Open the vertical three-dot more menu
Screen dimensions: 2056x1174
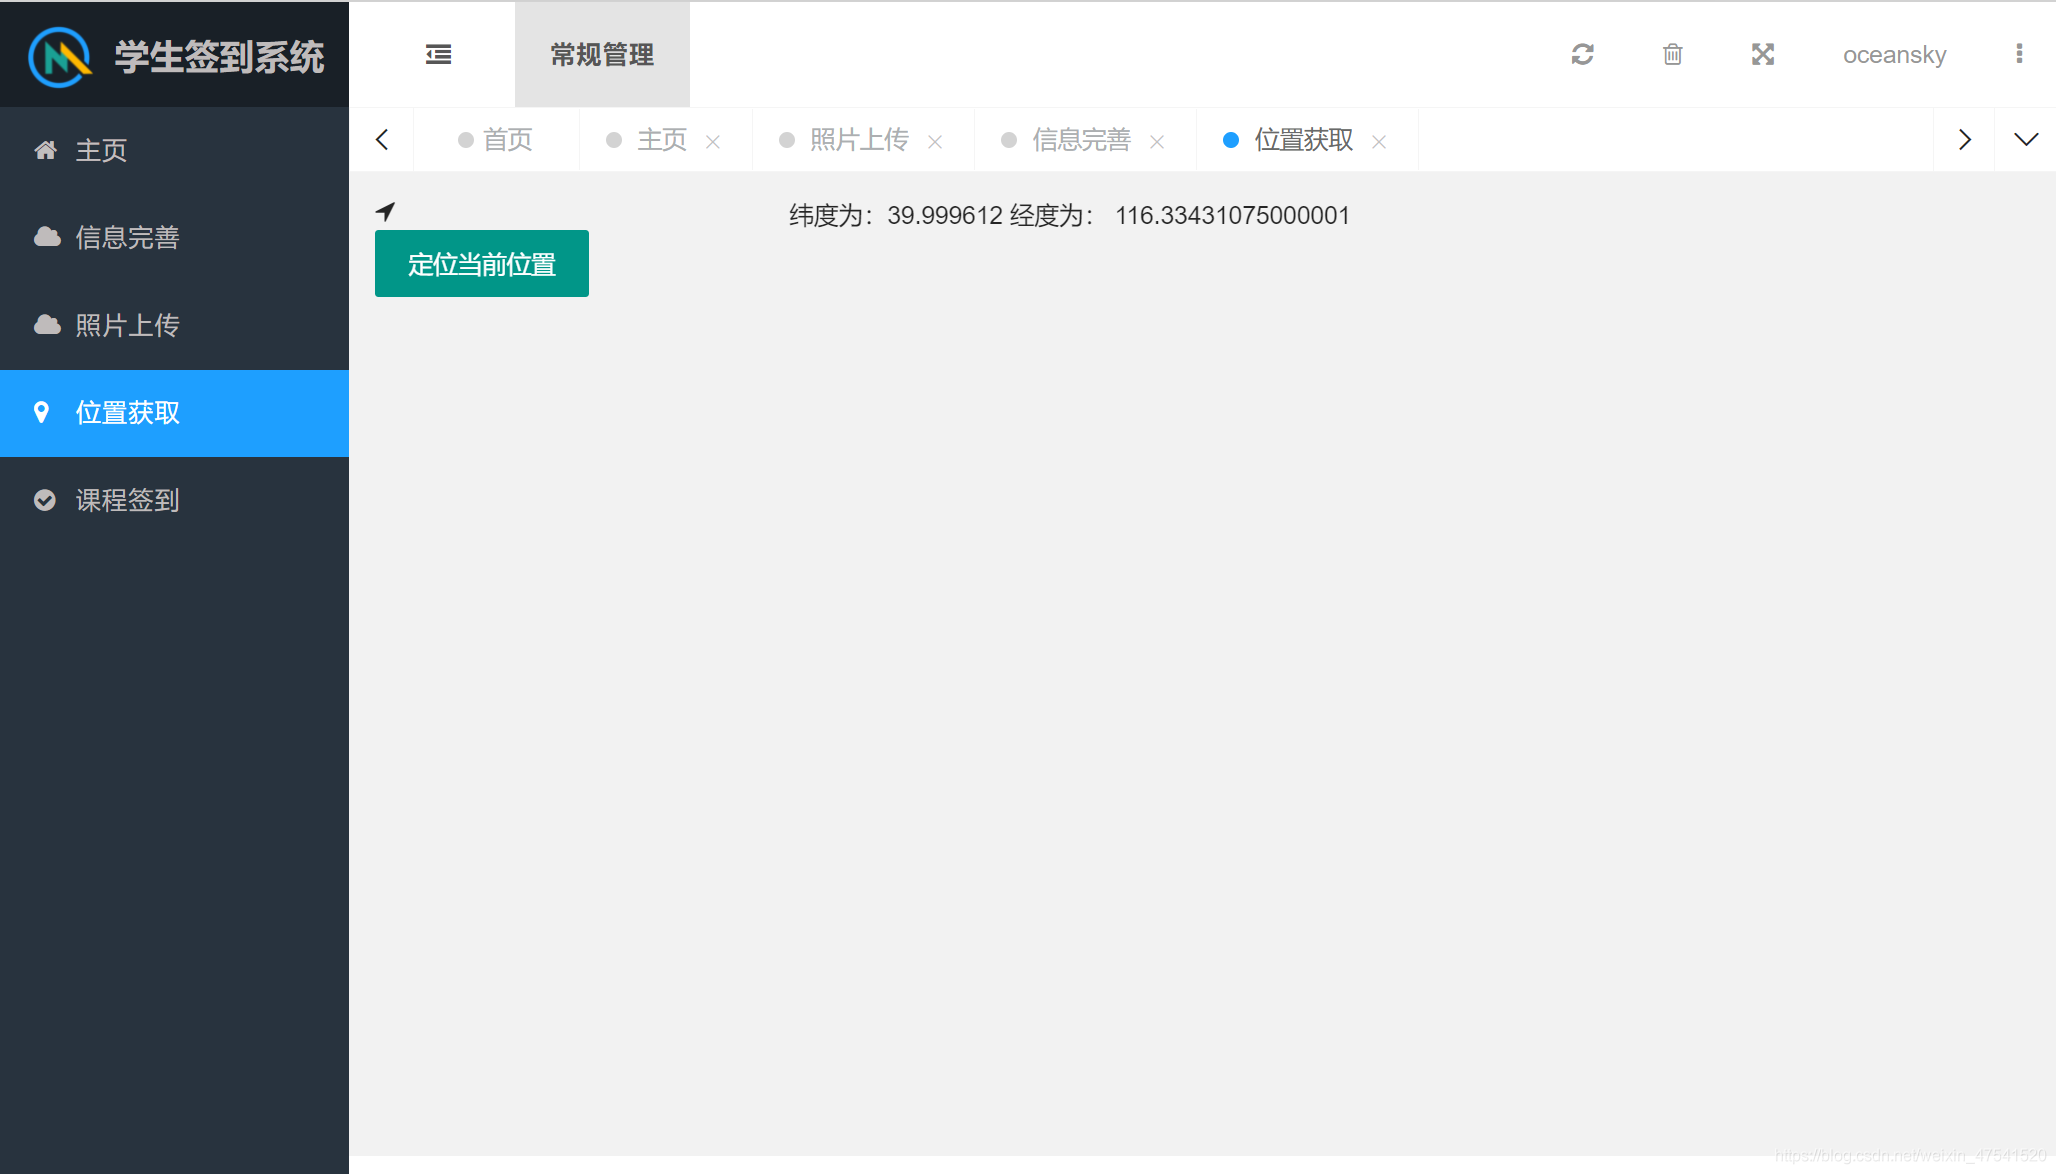2019,54
